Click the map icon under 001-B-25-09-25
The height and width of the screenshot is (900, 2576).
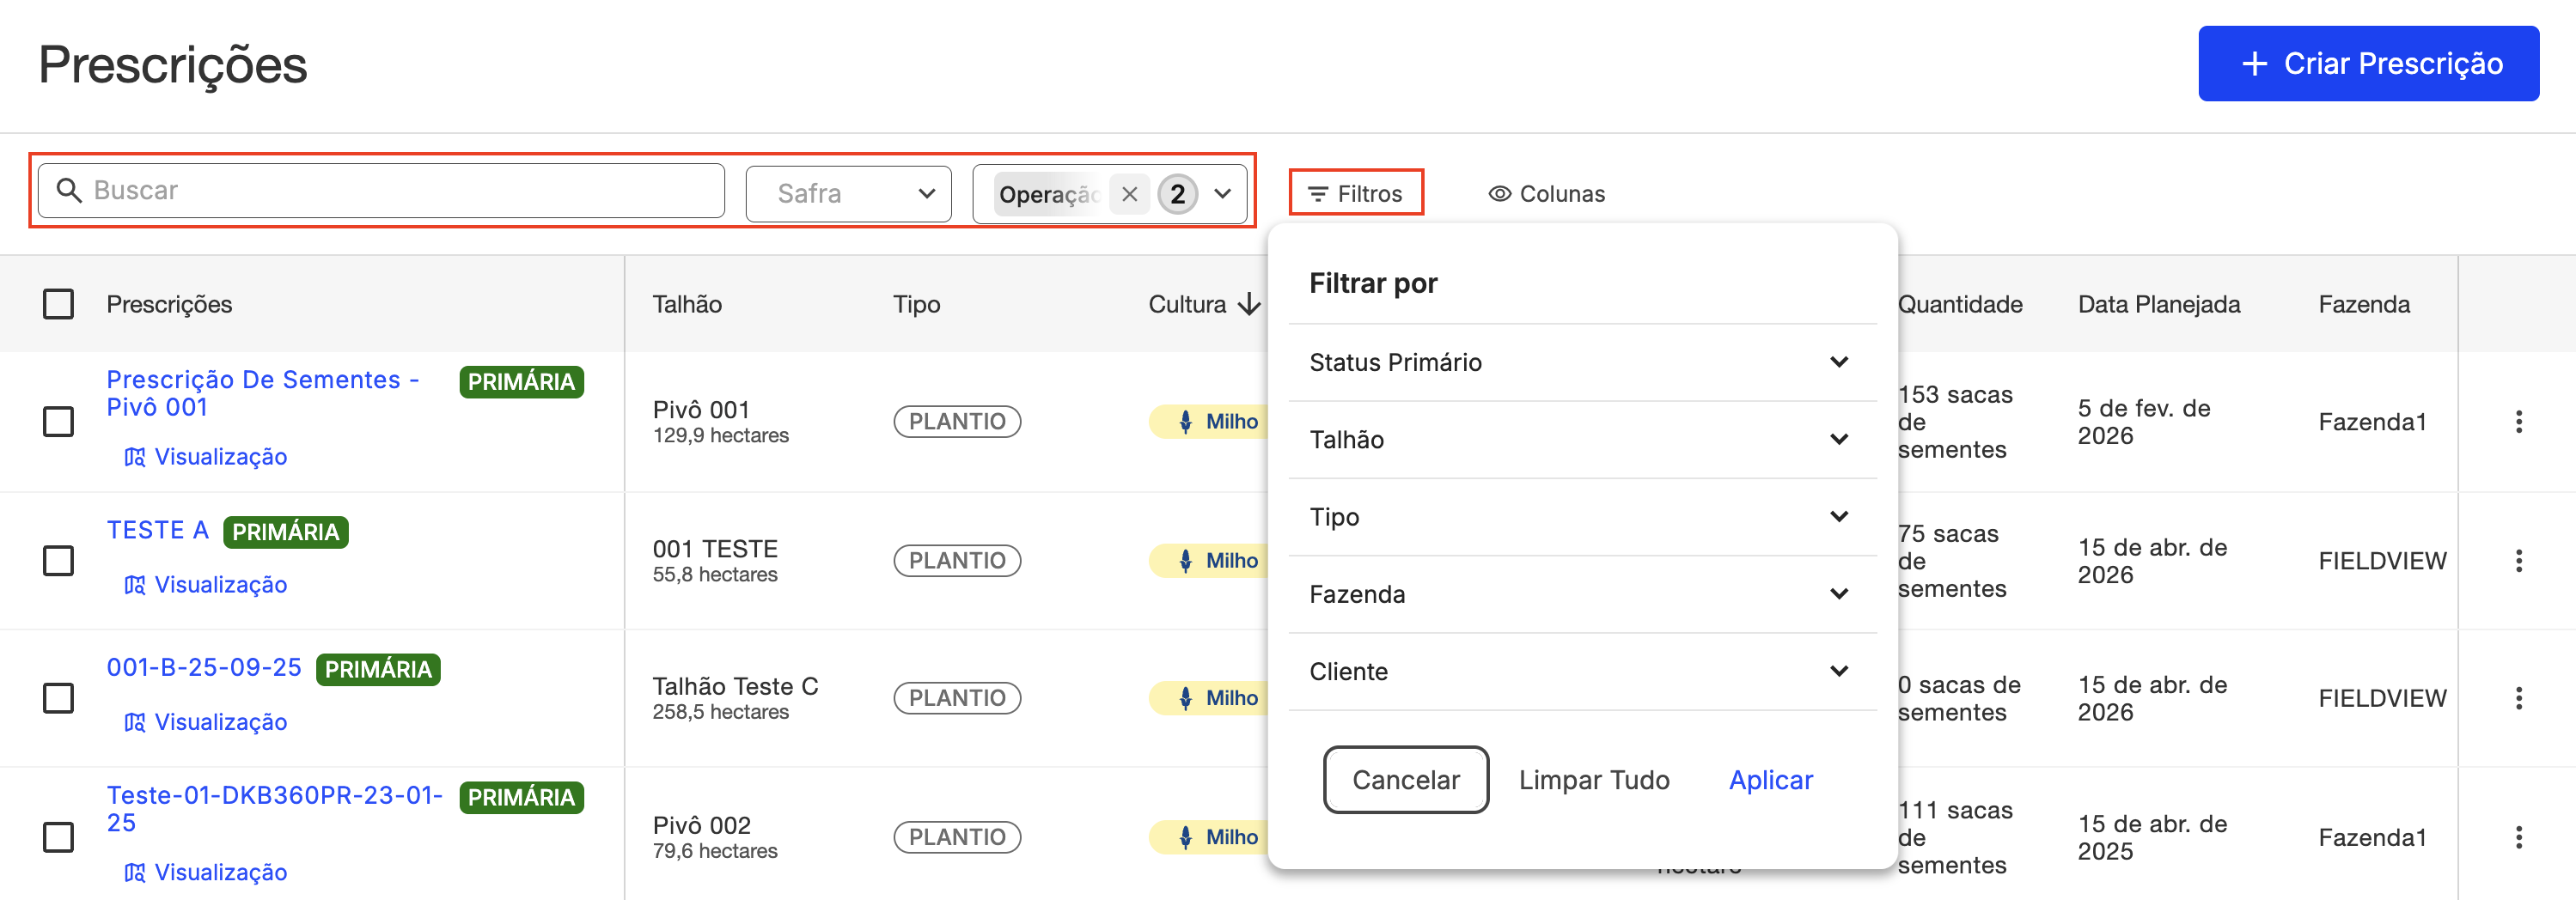pyautogui.click(x=134, y=722)
